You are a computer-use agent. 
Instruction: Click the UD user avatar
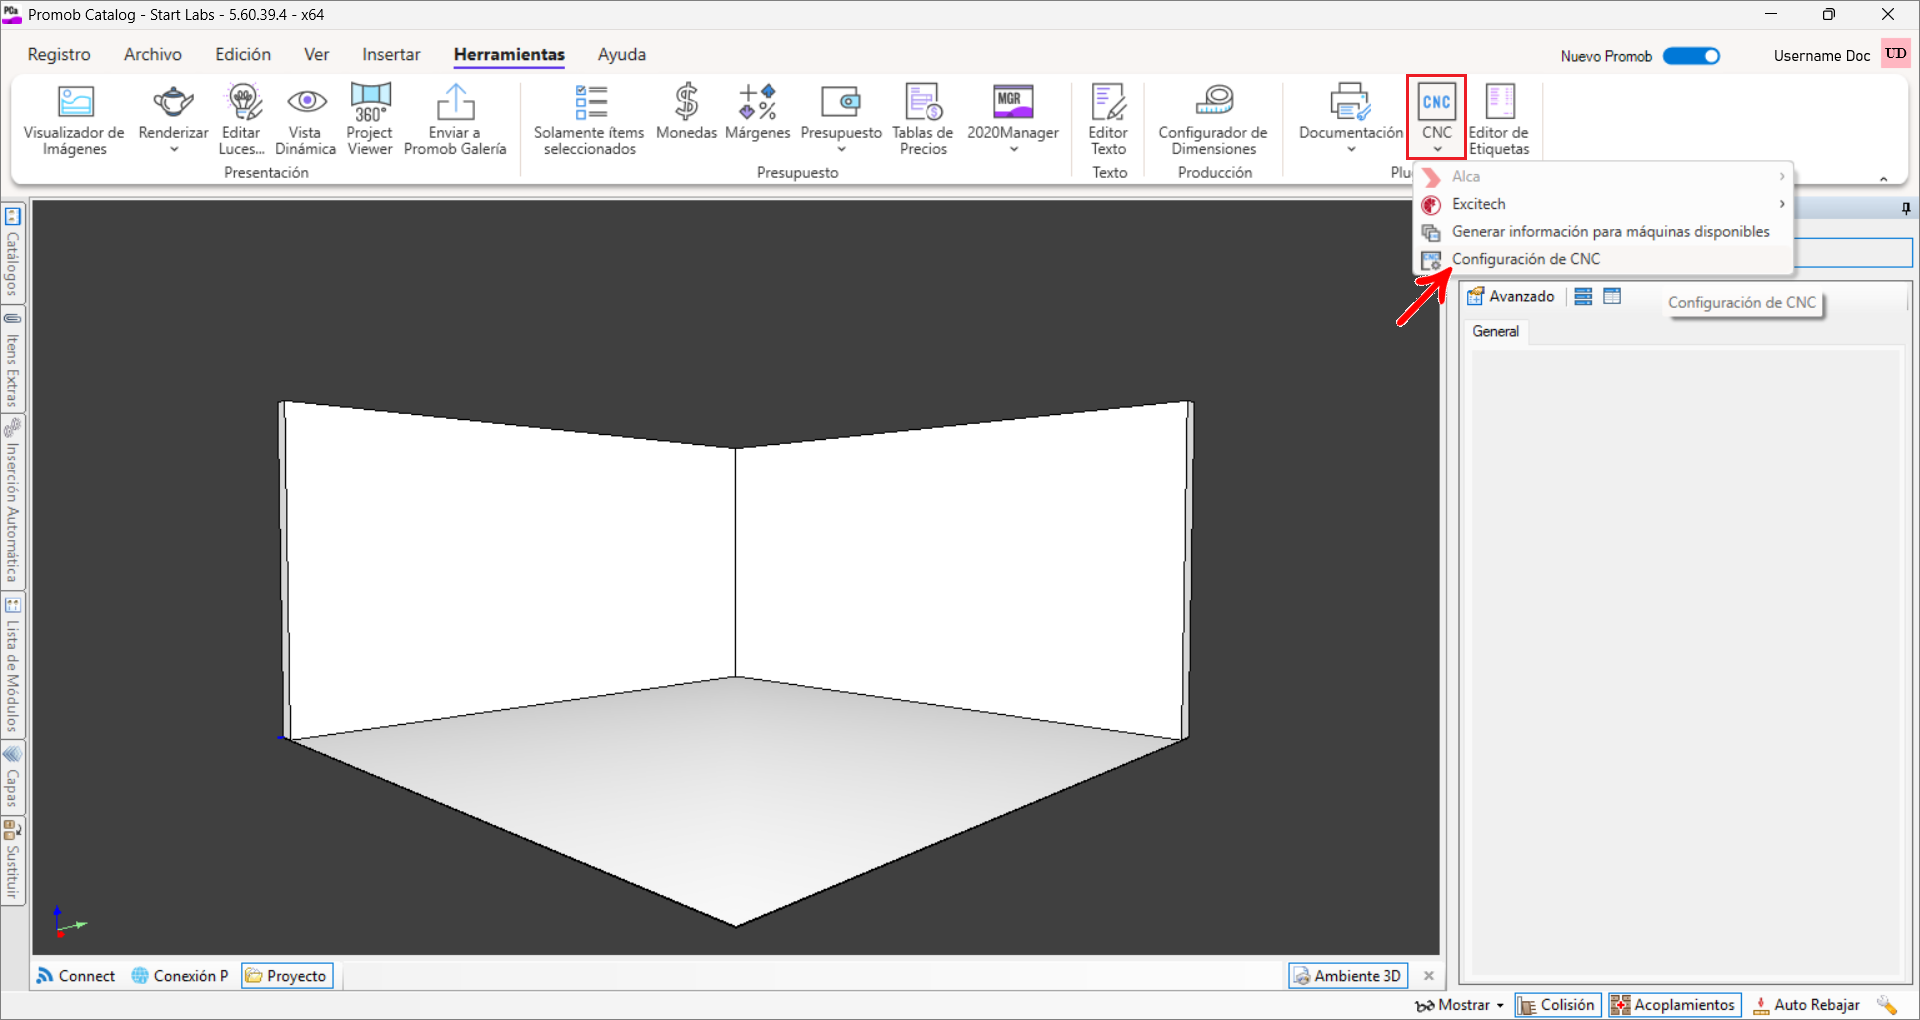point(1895,54)
